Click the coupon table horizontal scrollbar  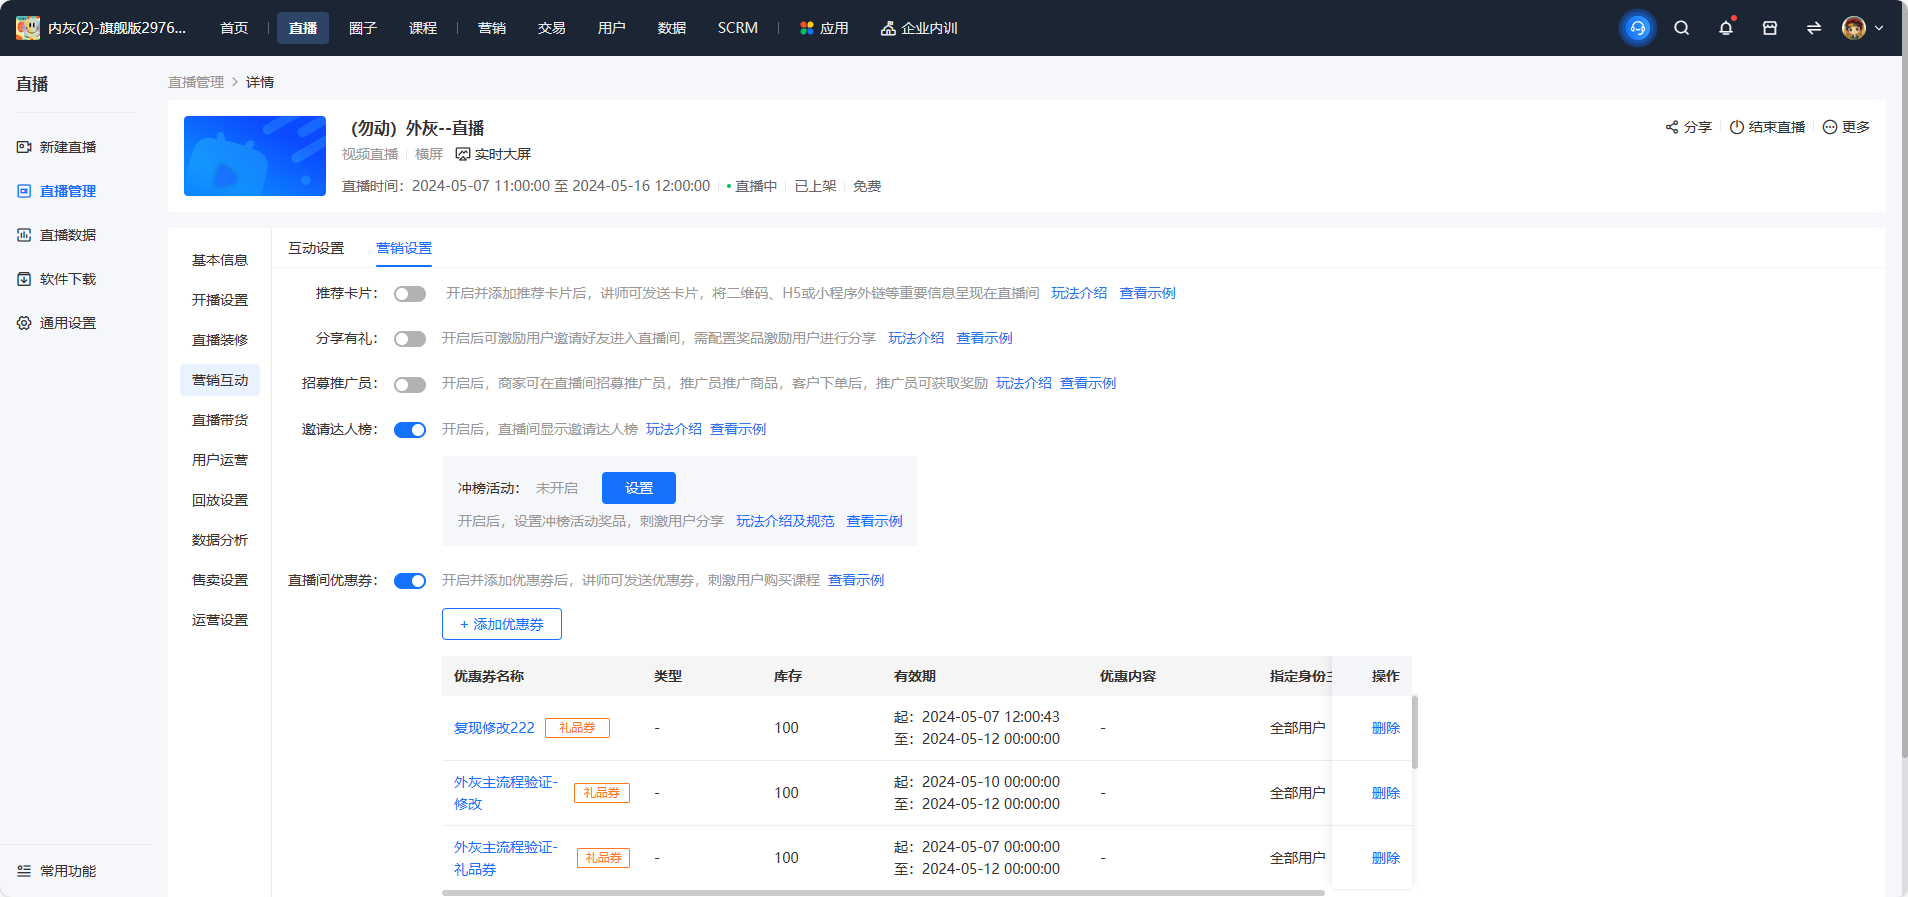pos(883,892)
